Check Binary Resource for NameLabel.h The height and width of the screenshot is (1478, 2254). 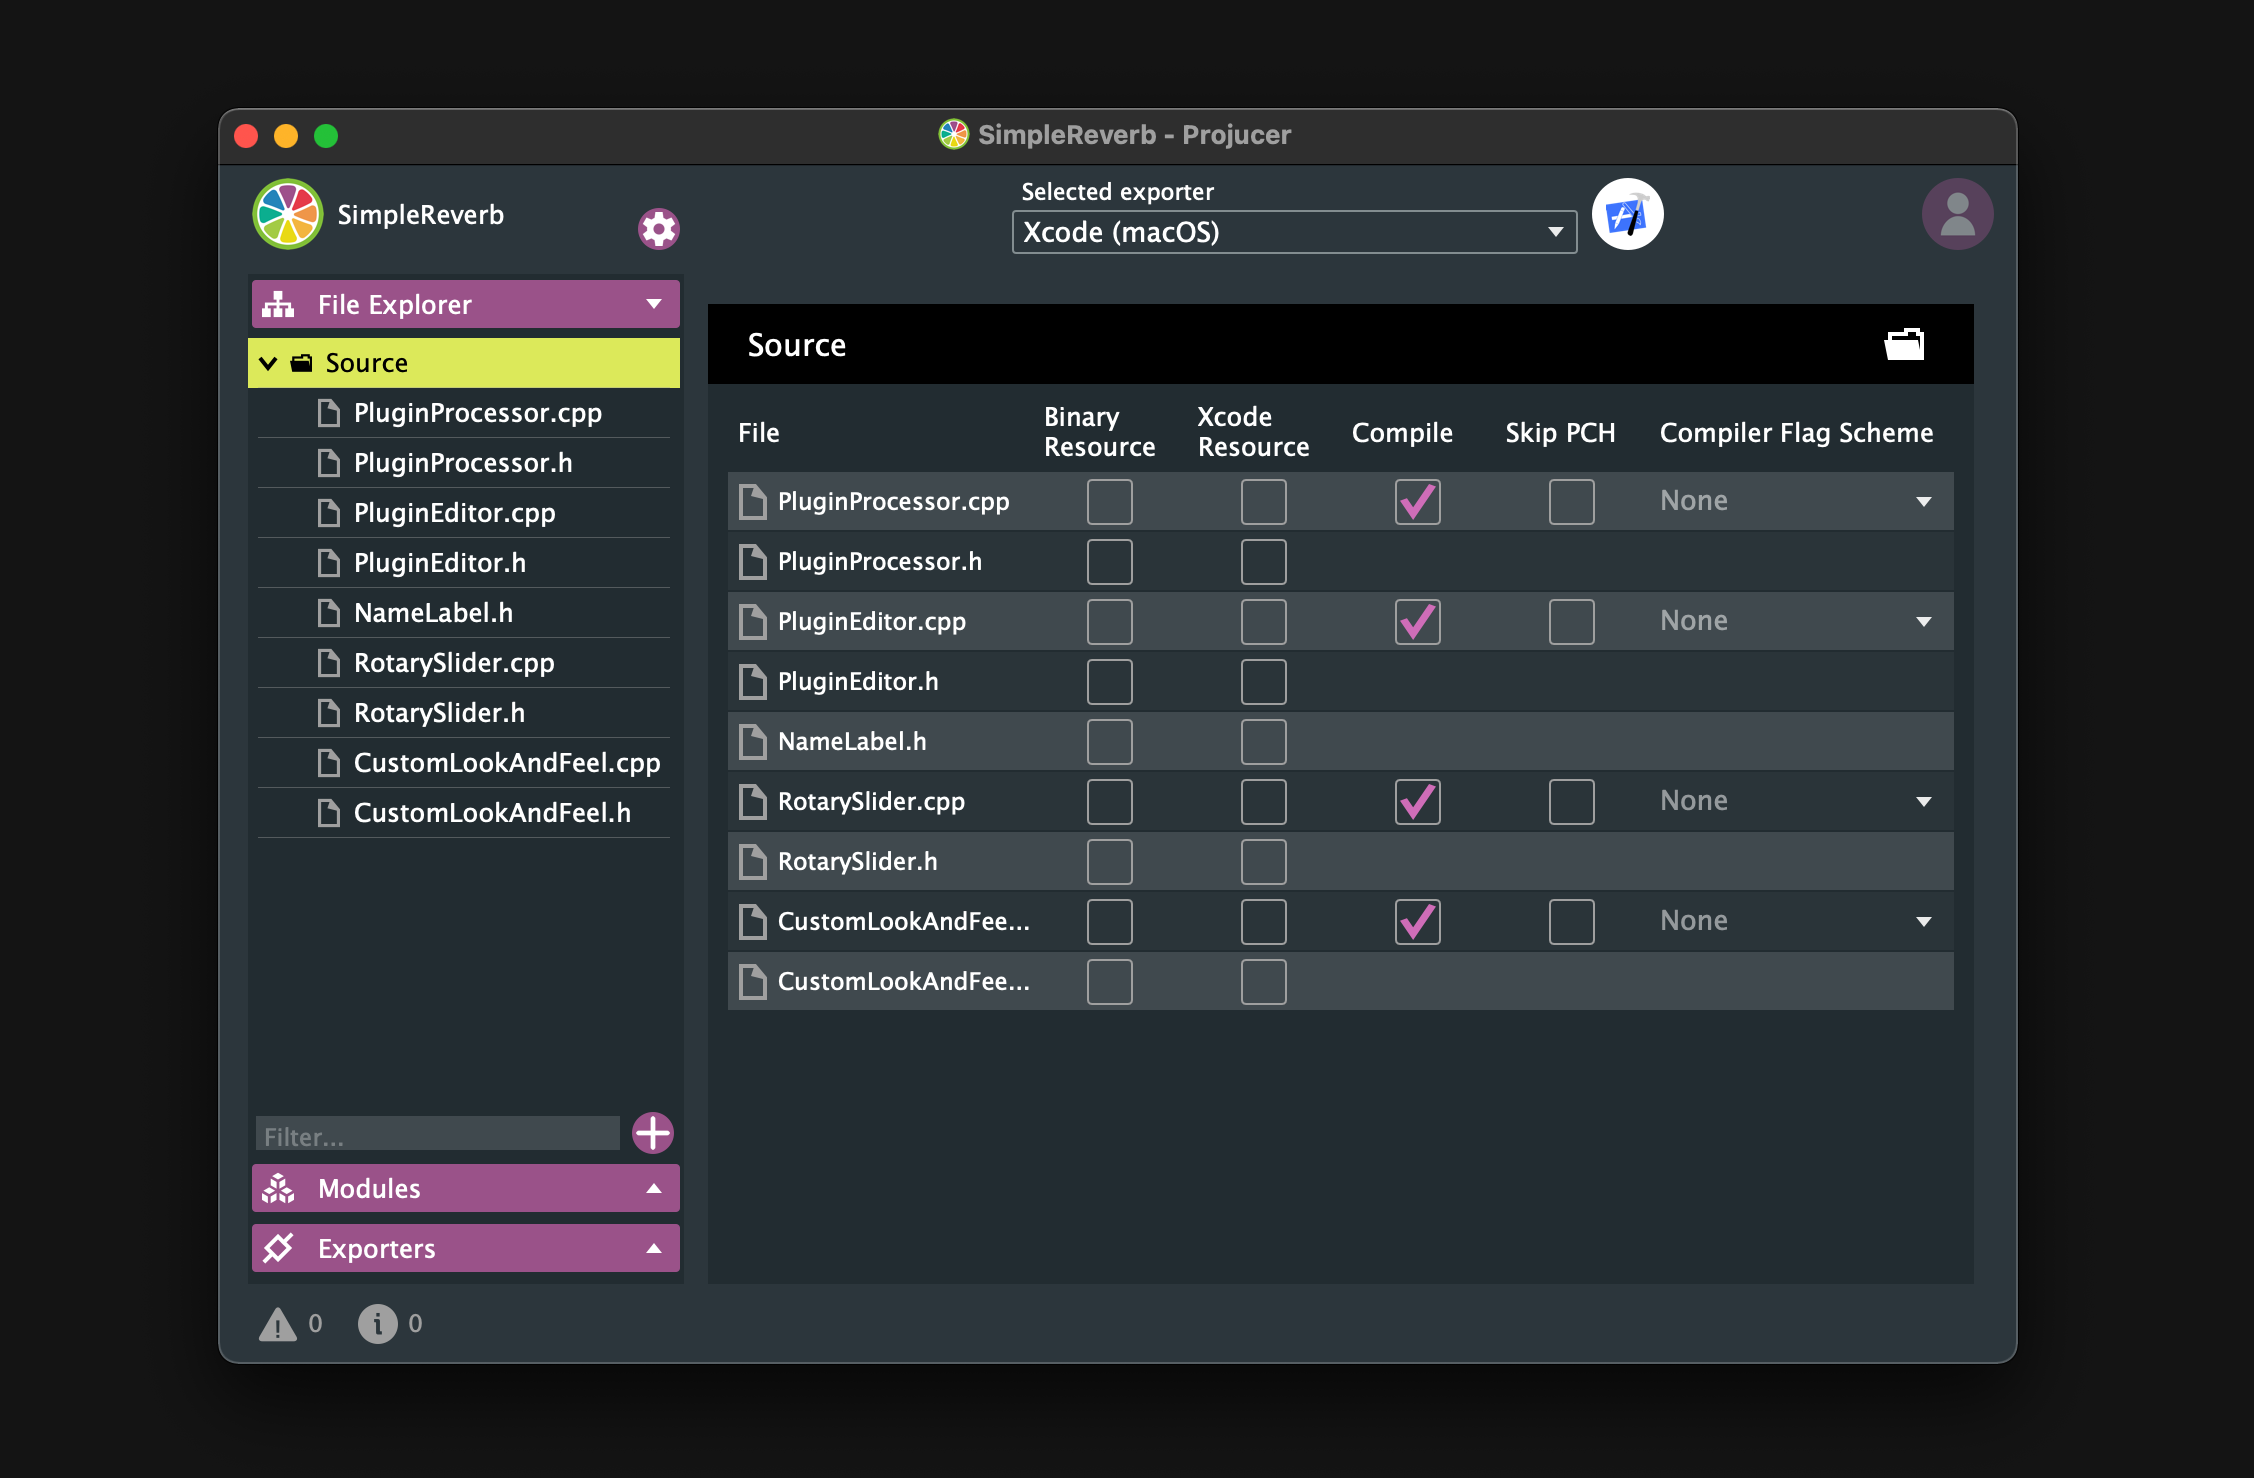point(1109,741)
